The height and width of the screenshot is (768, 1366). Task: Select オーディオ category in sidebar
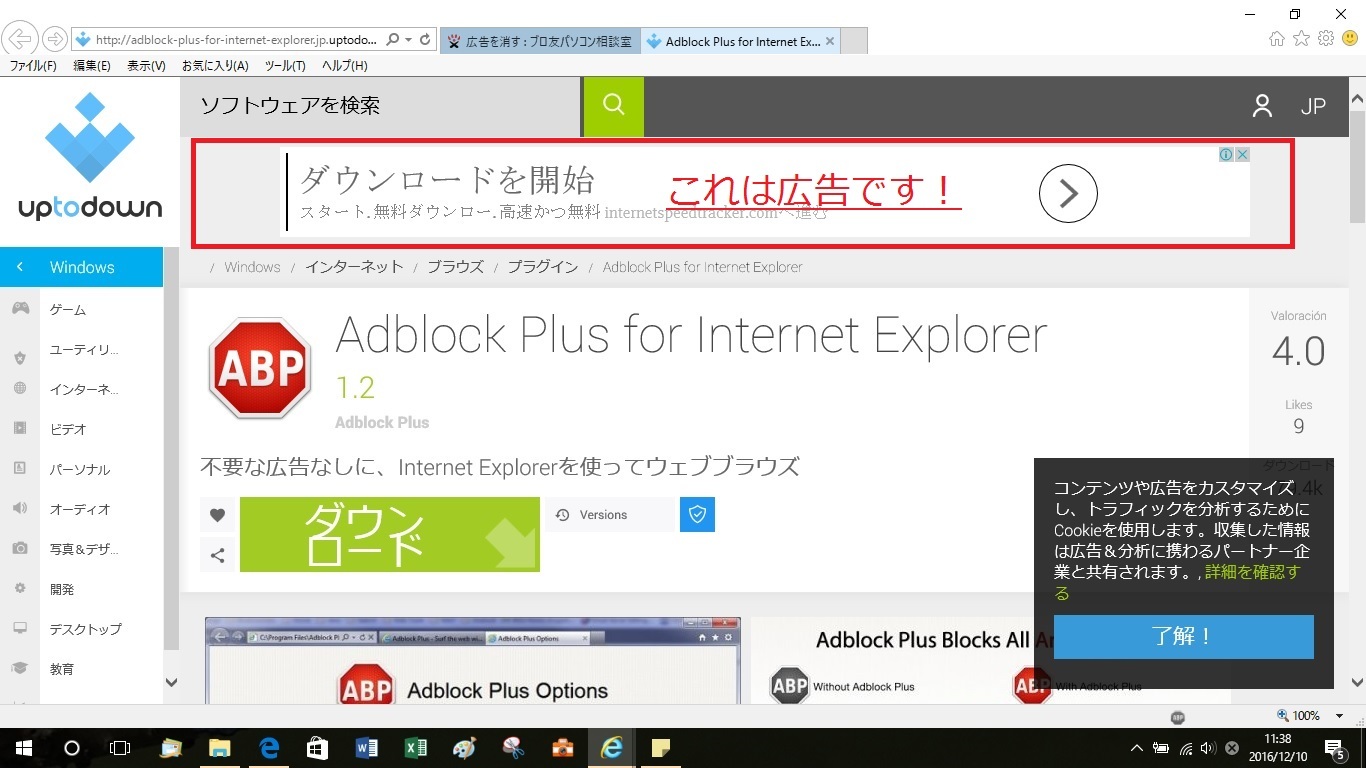tap(81, 509)
